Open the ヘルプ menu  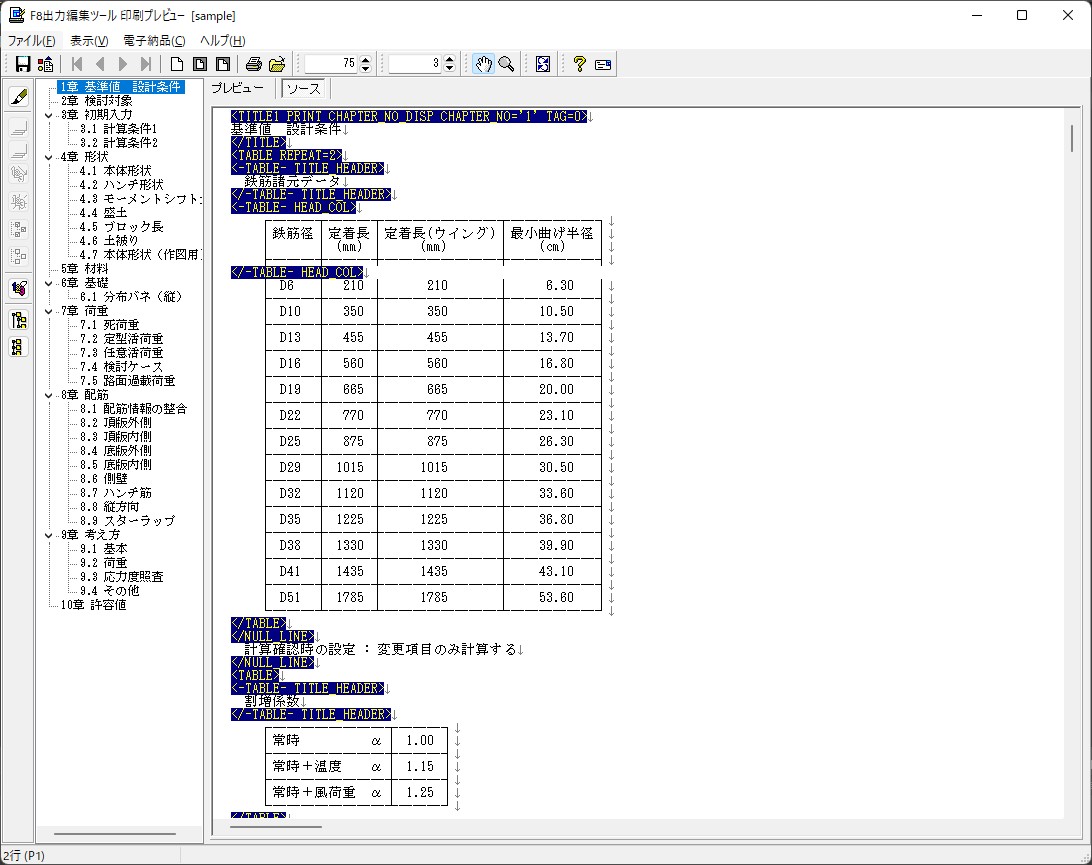click(x=223, y=40)
